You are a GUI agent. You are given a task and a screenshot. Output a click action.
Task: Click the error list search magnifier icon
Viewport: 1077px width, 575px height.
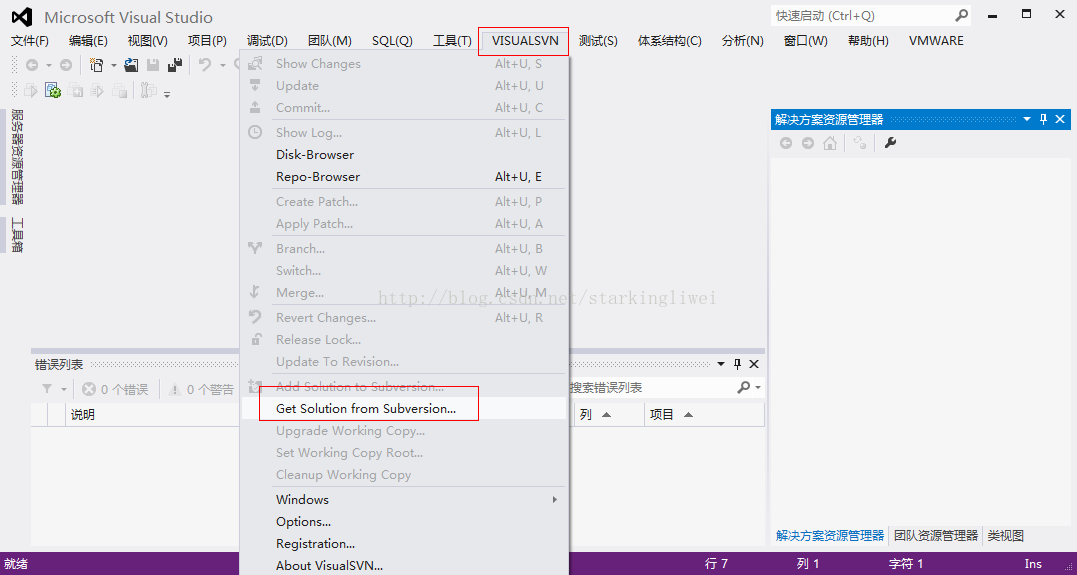(x=743, y=388)
